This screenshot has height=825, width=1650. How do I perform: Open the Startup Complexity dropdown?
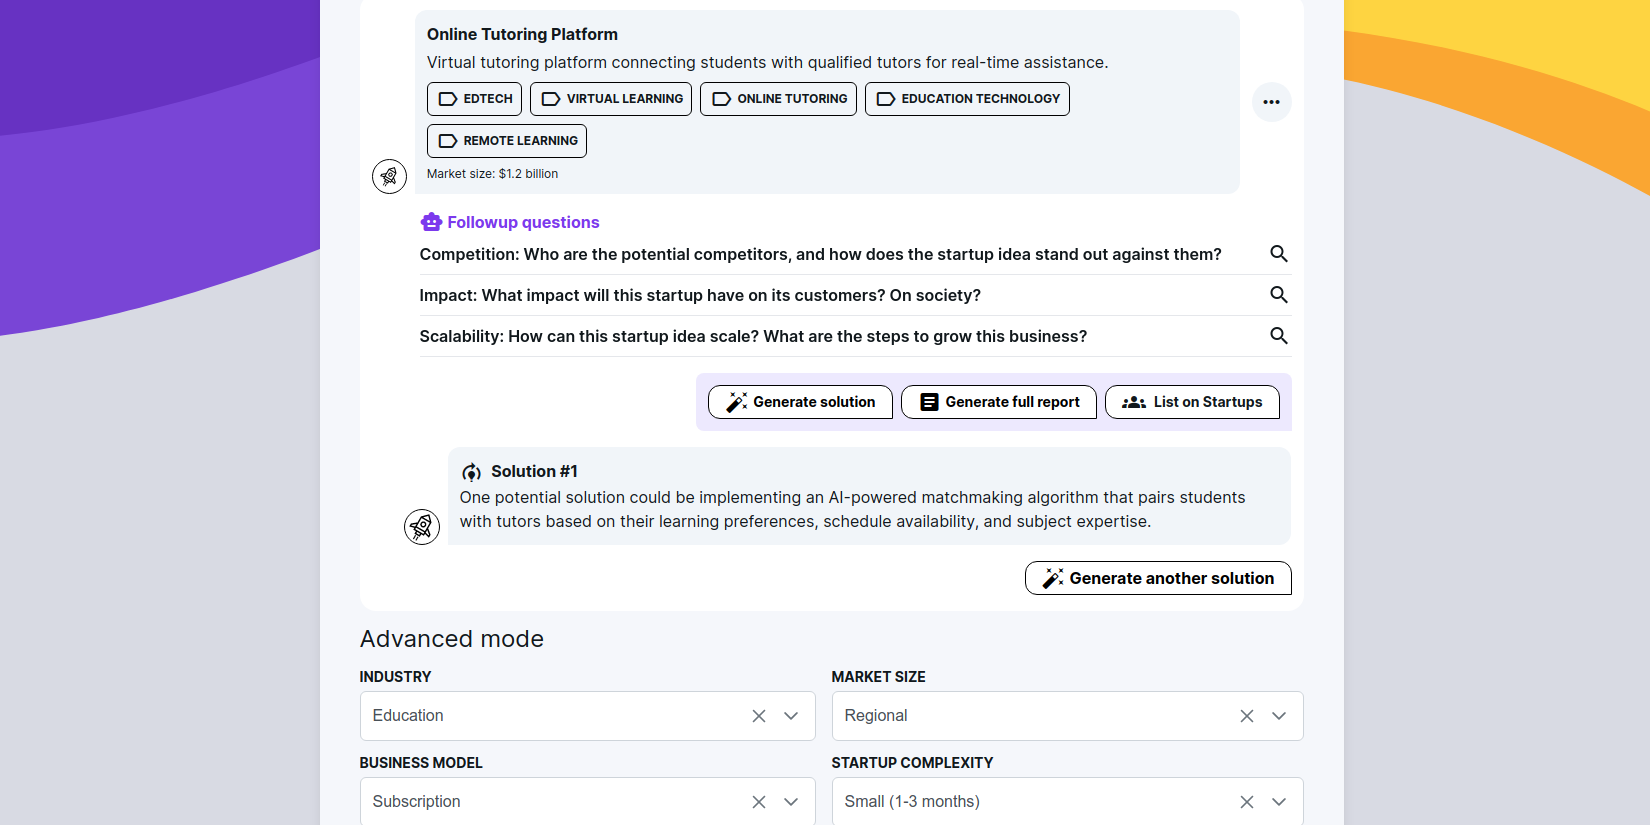coord(1279,802)
